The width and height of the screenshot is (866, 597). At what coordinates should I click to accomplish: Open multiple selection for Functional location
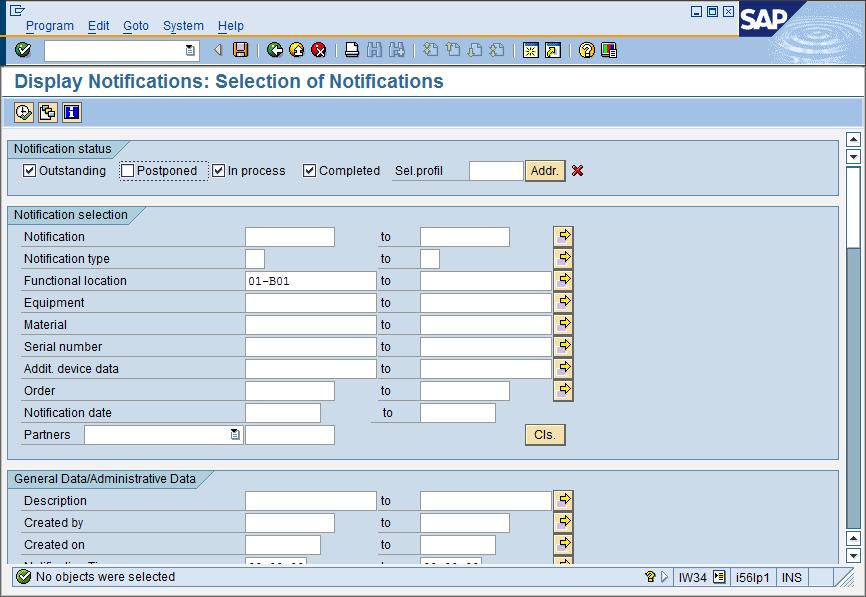pyautogui.click(x=563, y=280)
